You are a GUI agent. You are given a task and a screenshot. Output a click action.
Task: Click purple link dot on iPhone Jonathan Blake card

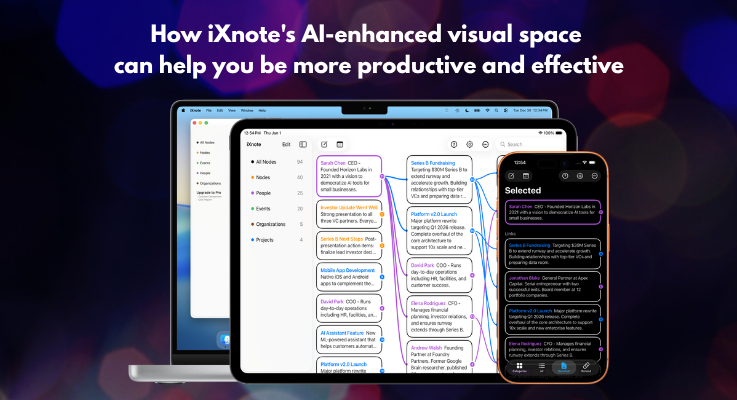click(601, 287)
